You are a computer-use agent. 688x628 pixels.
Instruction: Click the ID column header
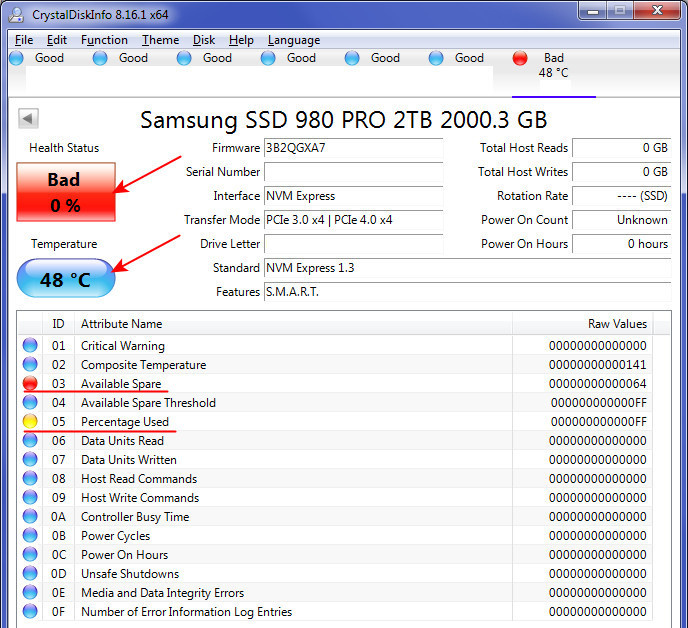click(x=58, y=324)
